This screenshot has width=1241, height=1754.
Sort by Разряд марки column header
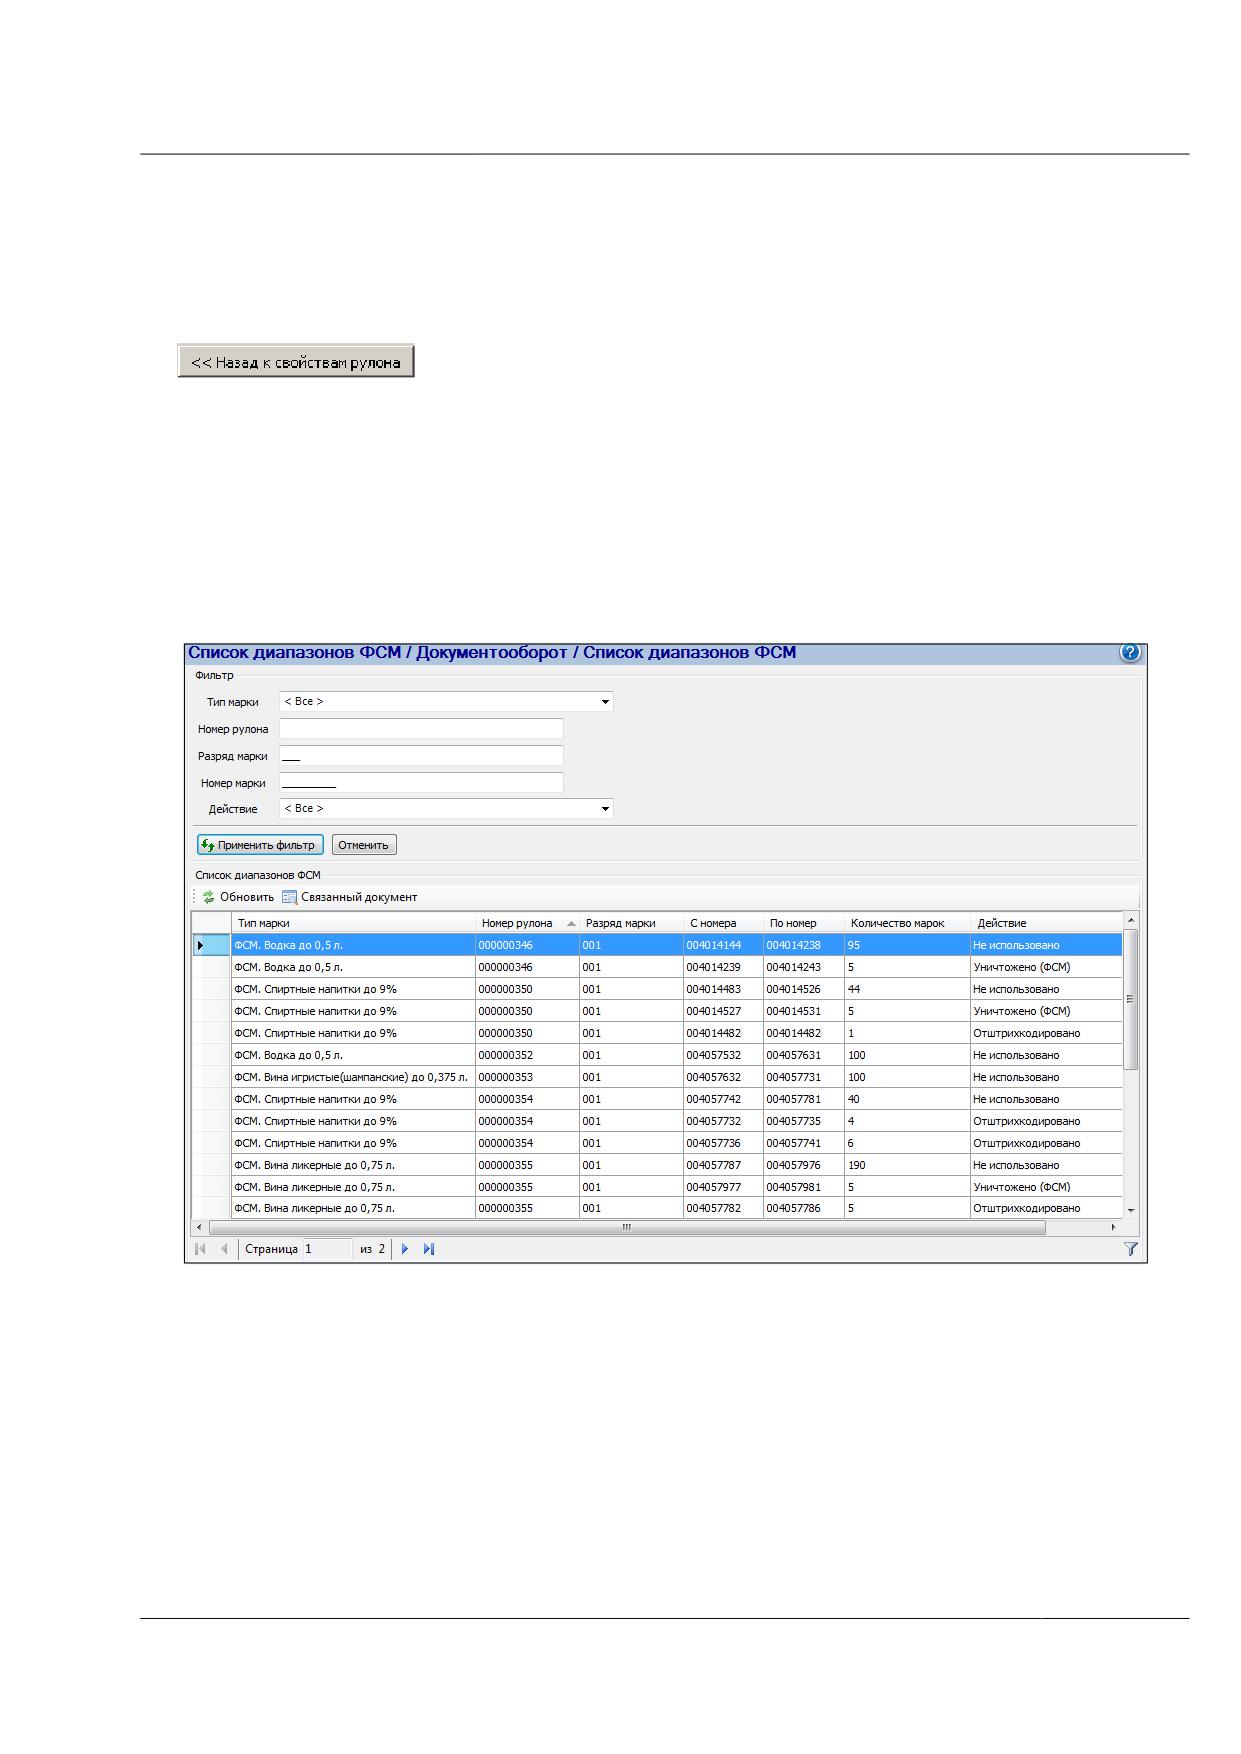(631, 923)
